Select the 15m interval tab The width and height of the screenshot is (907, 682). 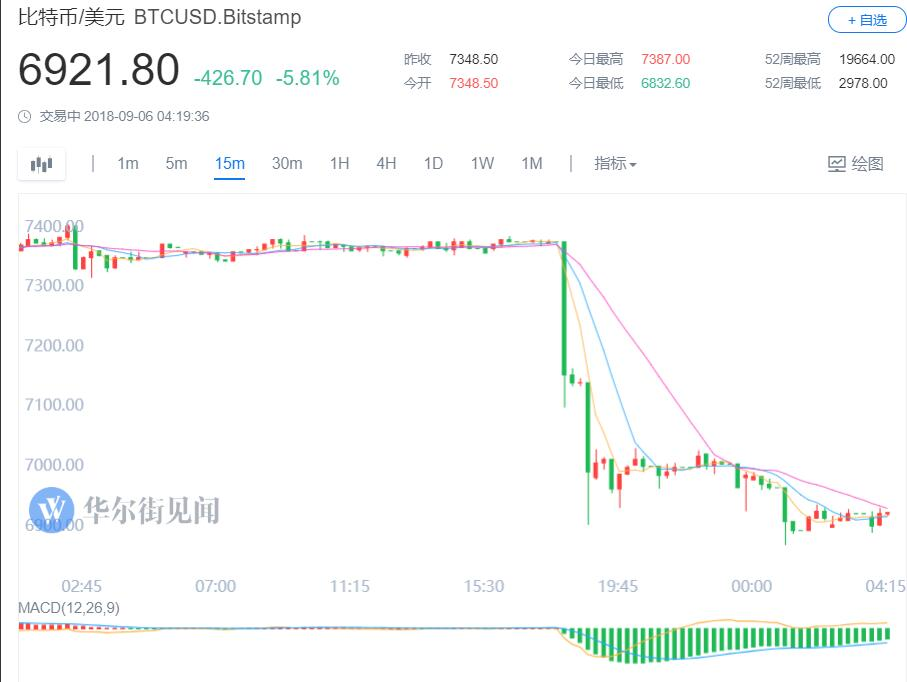[230, 164]
